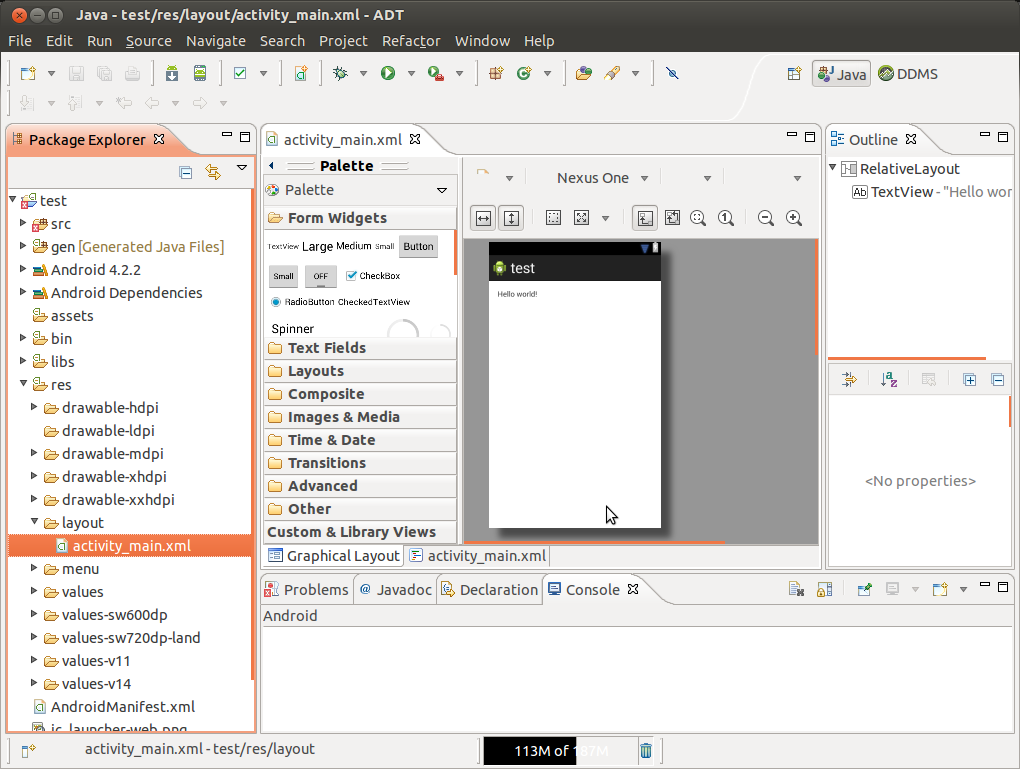The height and width of the screenshot is (769, 1020).
Task: Click the Run green play icon
Action: pyautogui.click(x=388, y=74)
